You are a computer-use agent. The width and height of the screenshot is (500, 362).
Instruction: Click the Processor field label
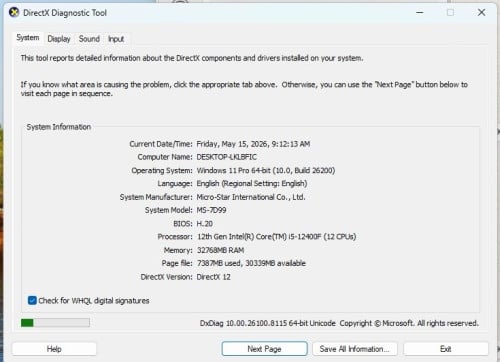click(175, 237)
